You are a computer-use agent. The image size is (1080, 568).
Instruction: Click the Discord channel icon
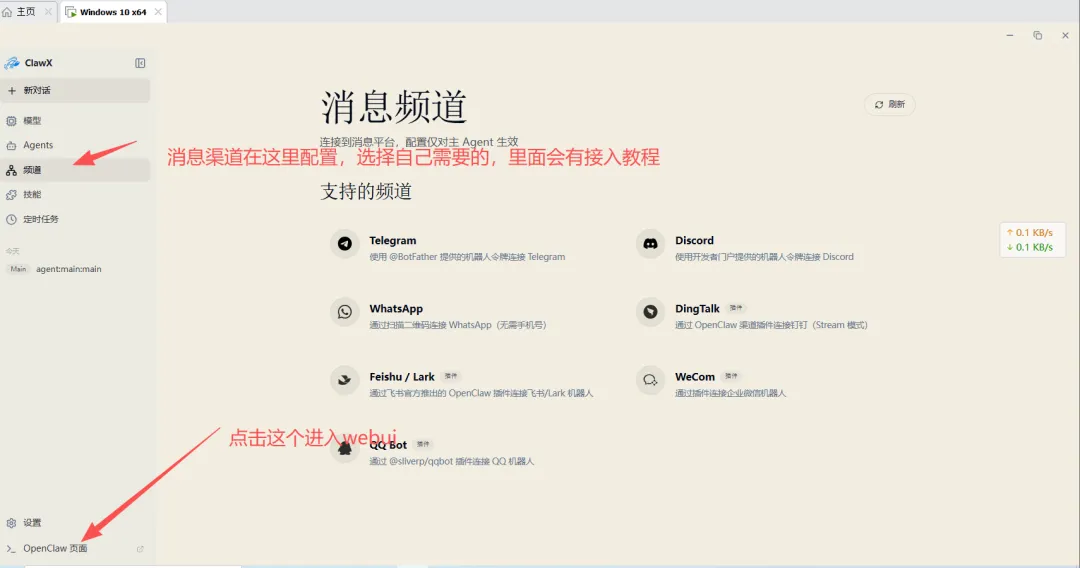[650, 244]
